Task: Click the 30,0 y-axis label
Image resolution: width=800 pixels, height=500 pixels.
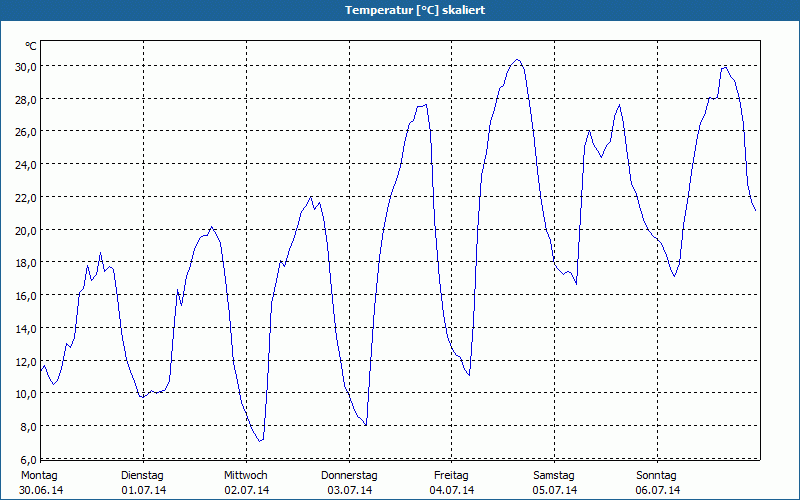Action: click(x=26, y=67)
